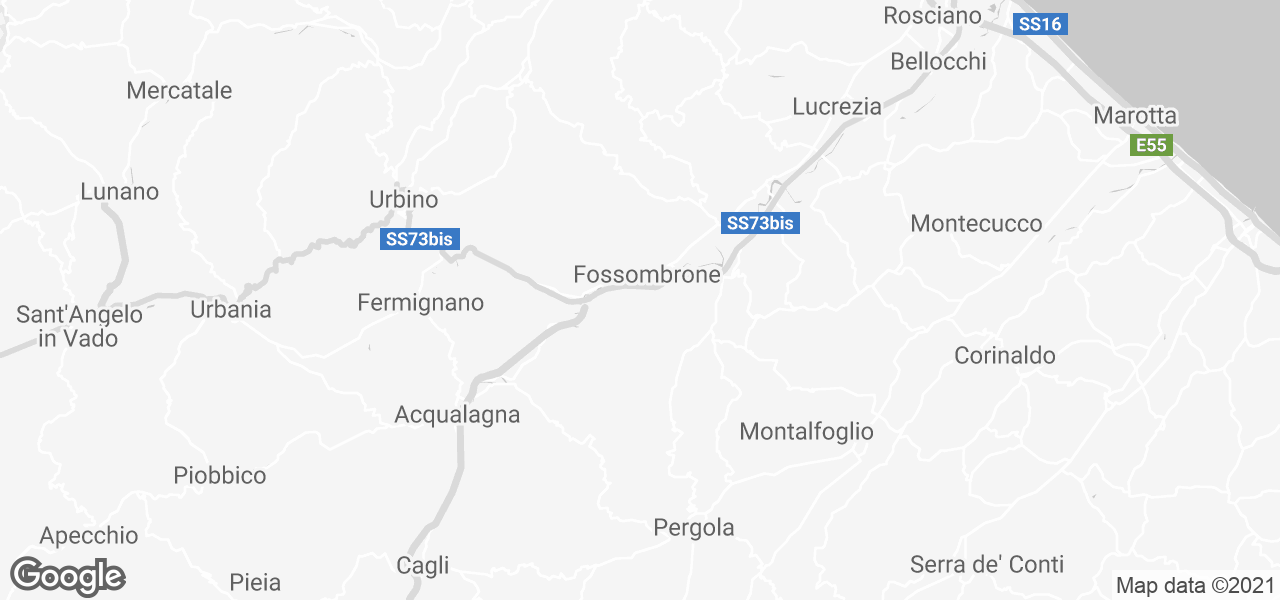Click the Map data ©2021 attribution
This screenshot has height=600, width=1280.
pyautogui.click(x=1195, y=586)
